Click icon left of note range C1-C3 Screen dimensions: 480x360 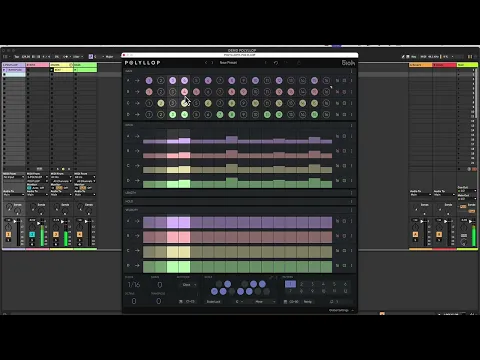tap(181, 302)
